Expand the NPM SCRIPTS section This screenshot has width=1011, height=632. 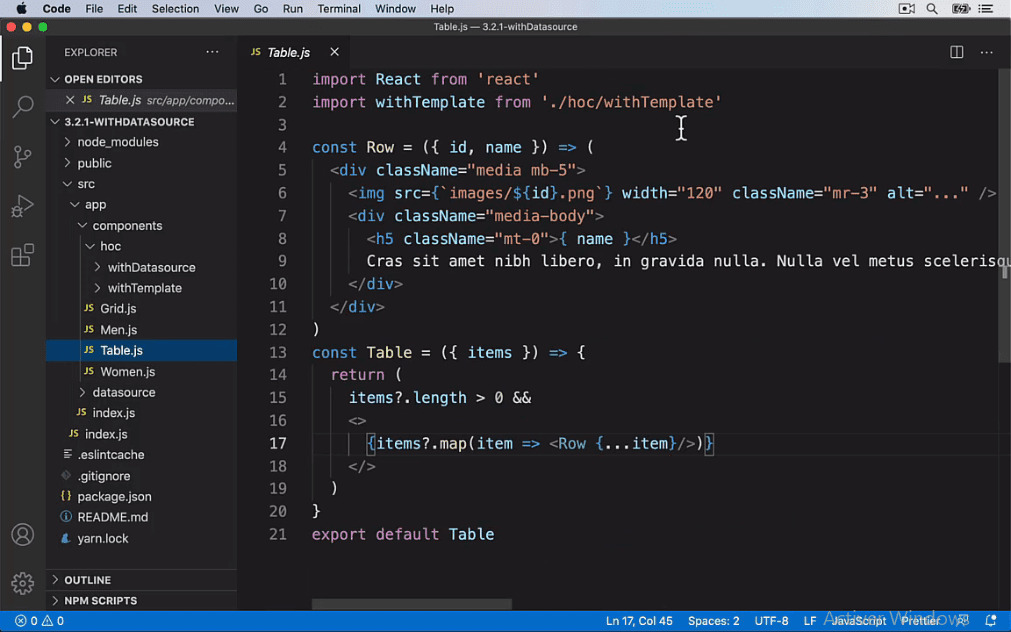point(99,600)
